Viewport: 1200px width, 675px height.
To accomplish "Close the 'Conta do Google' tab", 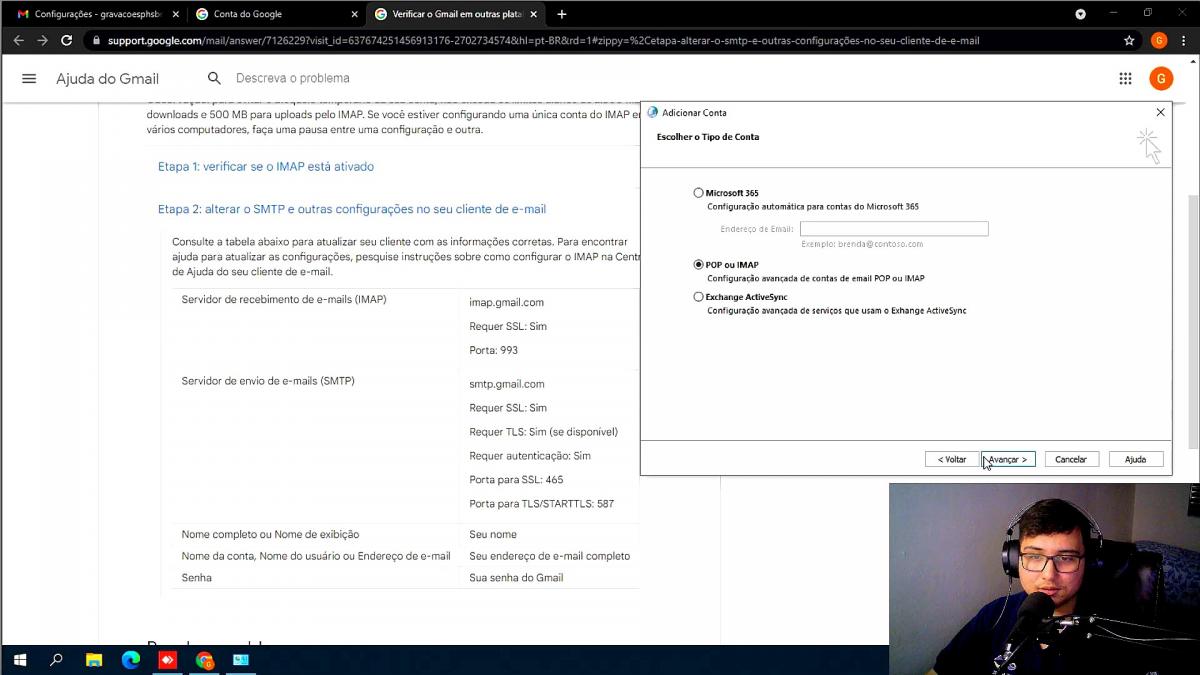I will (x=354, y=14).
